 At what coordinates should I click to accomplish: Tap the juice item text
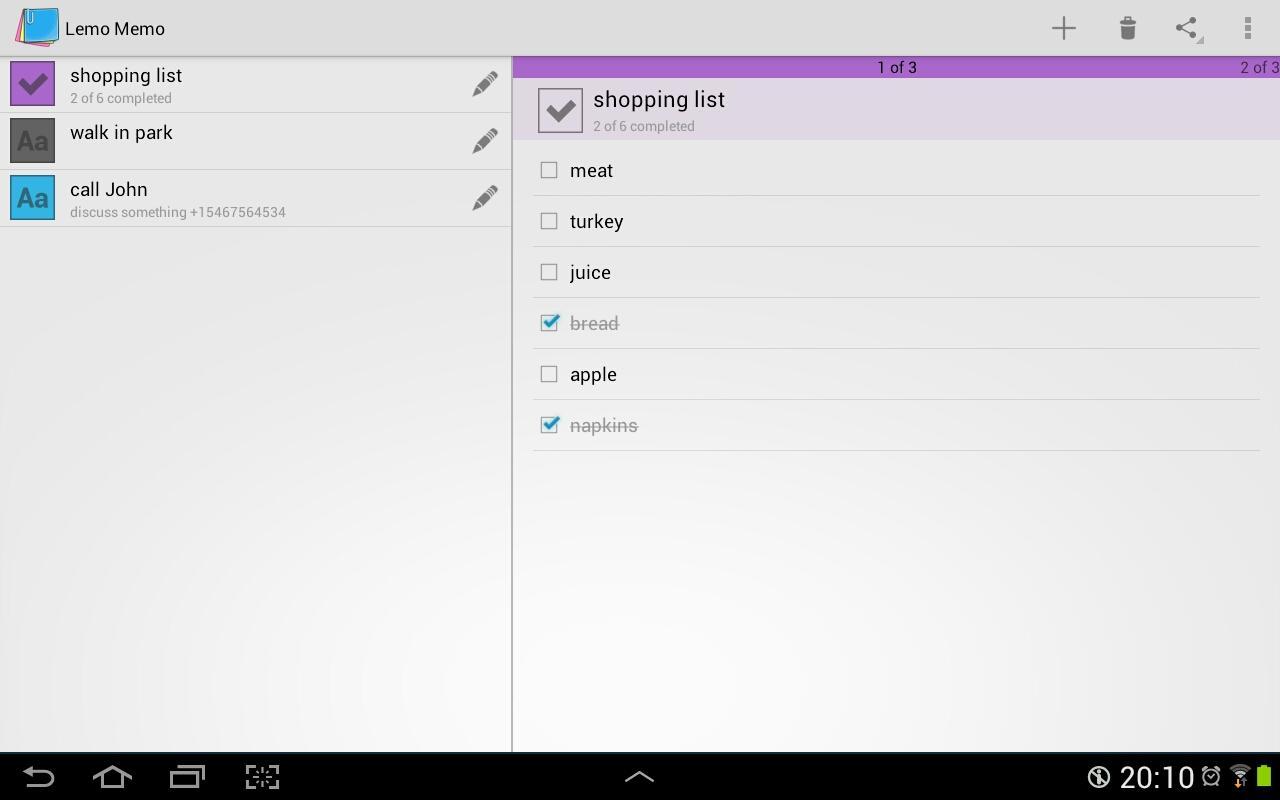(x=590, y=273)
